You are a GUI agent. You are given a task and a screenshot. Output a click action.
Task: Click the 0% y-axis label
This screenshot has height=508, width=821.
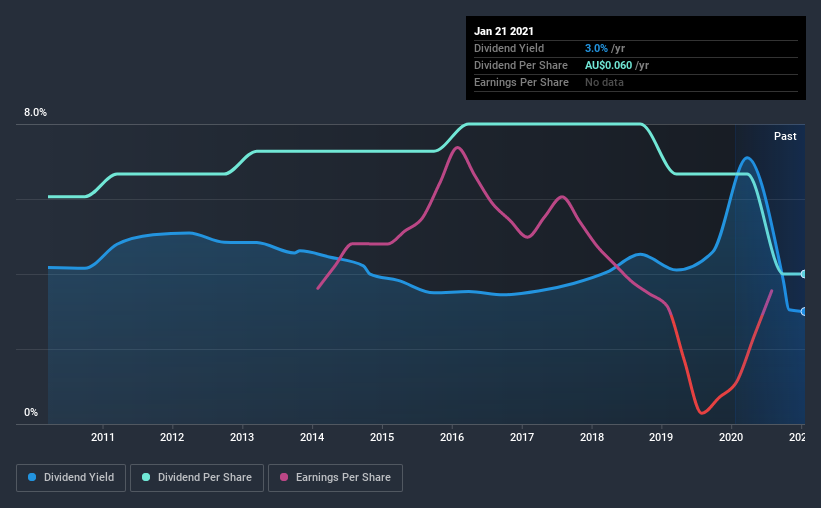pos(31,413)
